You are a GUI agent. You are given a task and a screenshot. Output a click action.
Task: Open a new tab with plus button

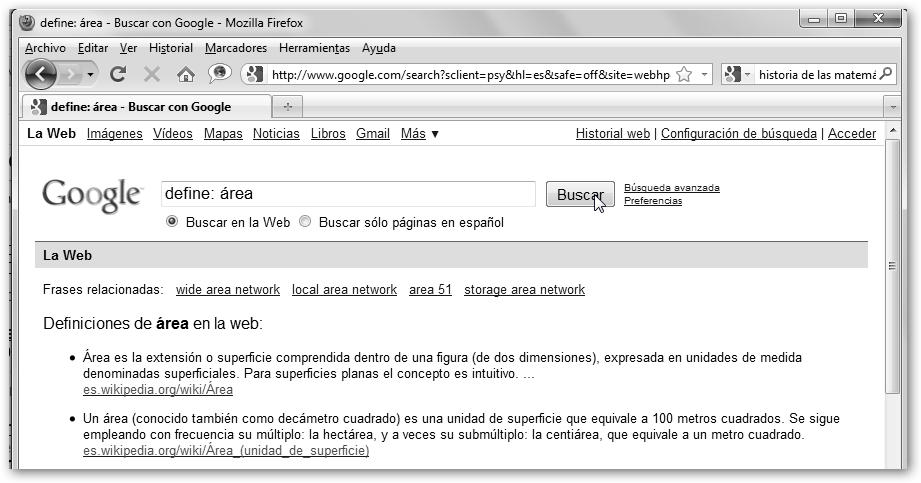[288, 107]
